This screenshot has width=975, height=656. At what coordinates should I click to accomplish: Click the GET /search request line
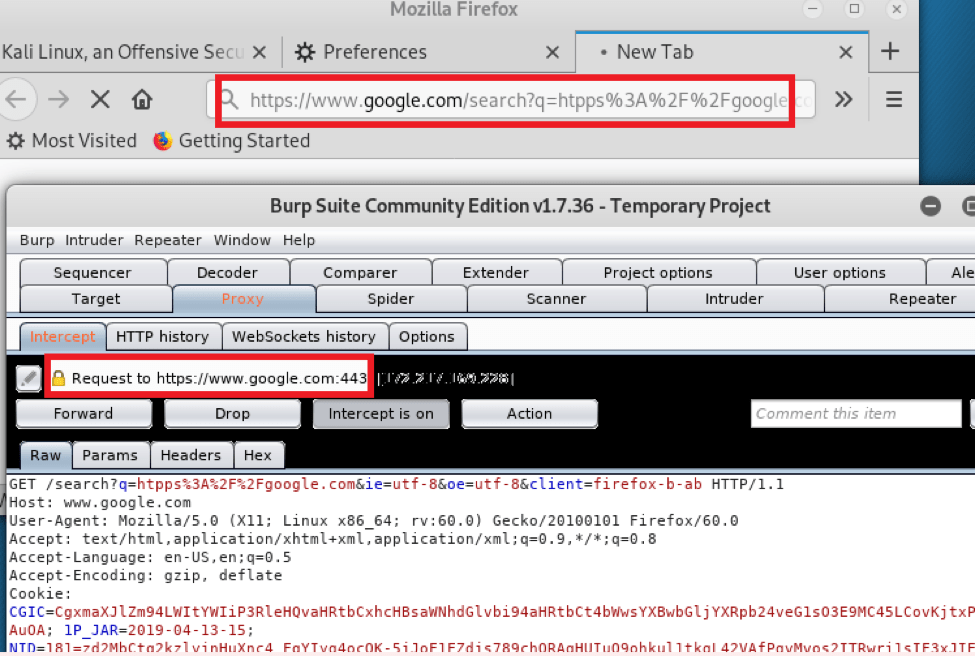pyautogui.click(x=396, y=484)
